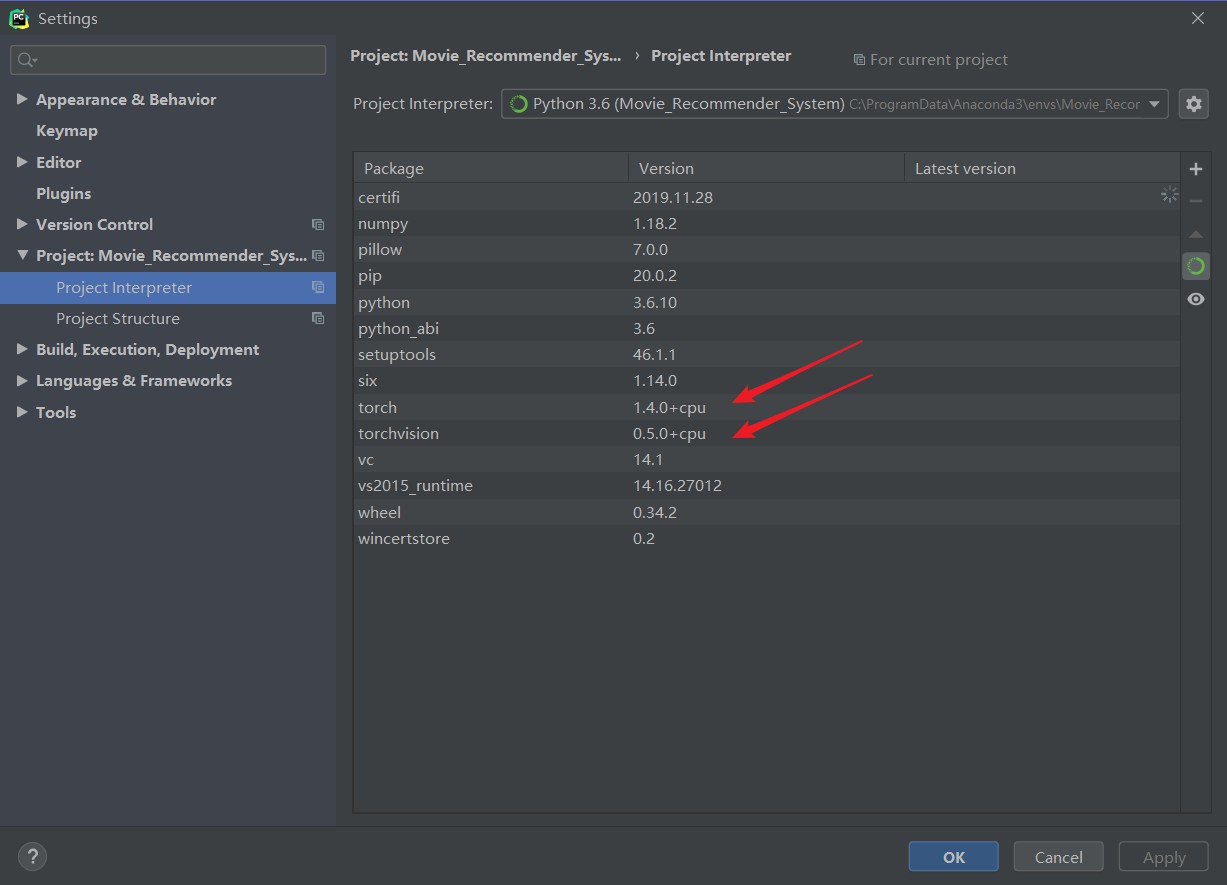Screen dimensions: 1227x885
Task: Click version 14.16.27012 cell
Action: [677, 485]
